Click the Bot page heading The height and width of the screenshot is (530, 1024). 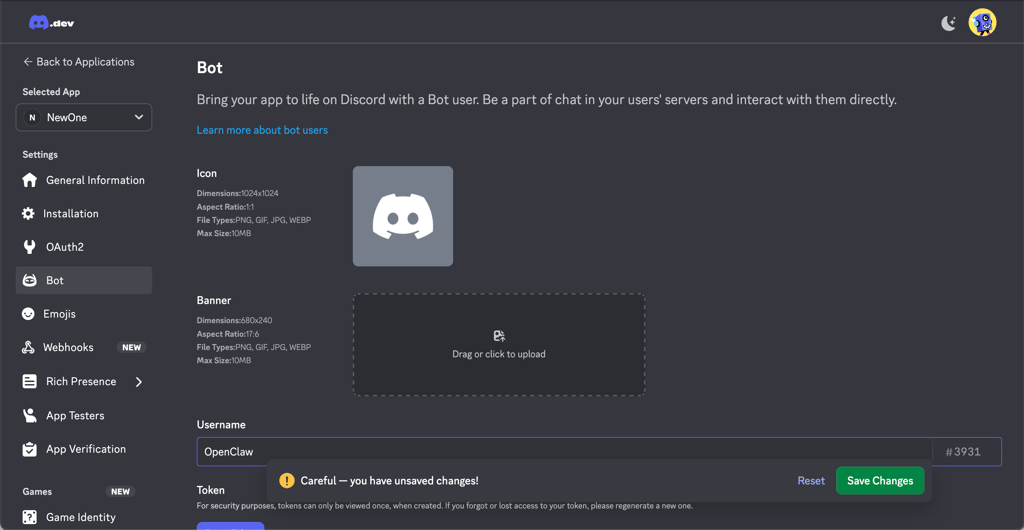click(x=210, y=67)
